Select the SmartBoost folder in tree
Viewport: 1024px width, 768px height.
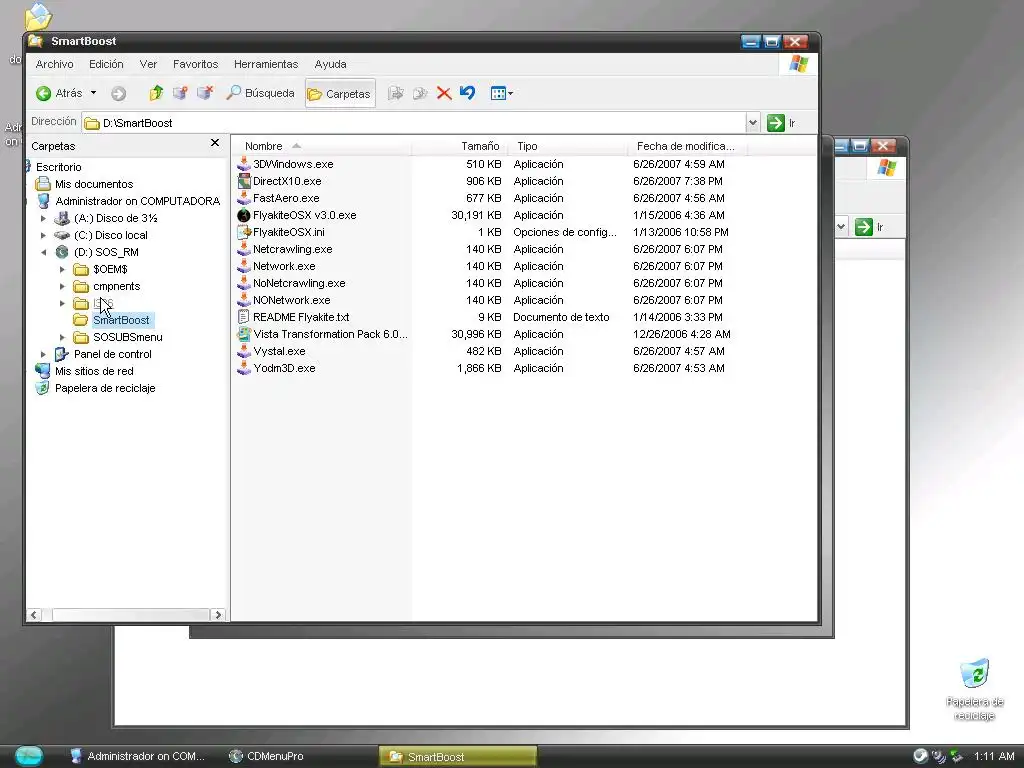121,320
